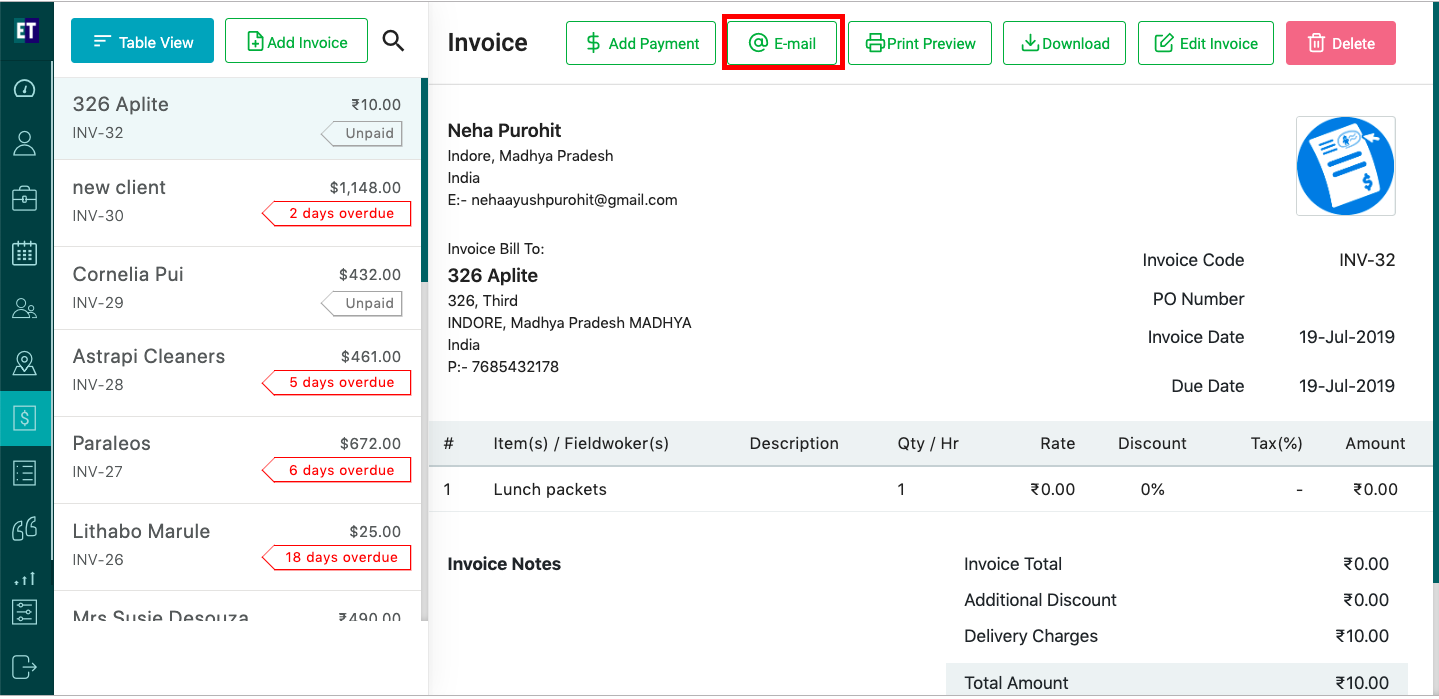Image resolution: width=1439 pixels, height=699 pixels.
Task: Click the 'Additional Discount' label
Action: pos(1040,600)
